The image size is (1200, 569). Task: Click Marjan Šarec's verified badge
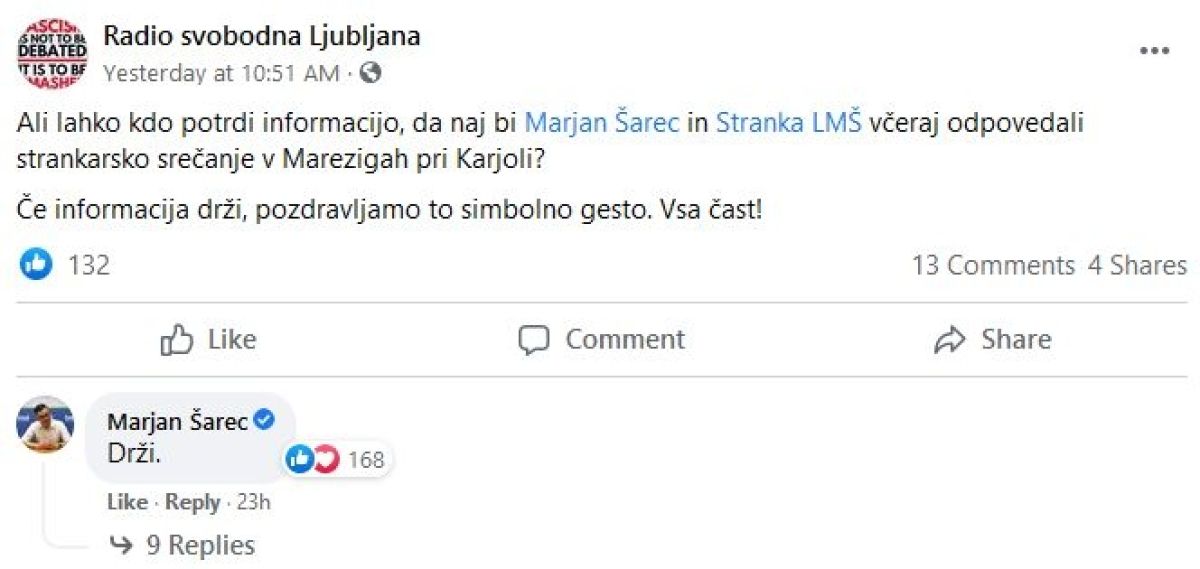coord(265,422)
